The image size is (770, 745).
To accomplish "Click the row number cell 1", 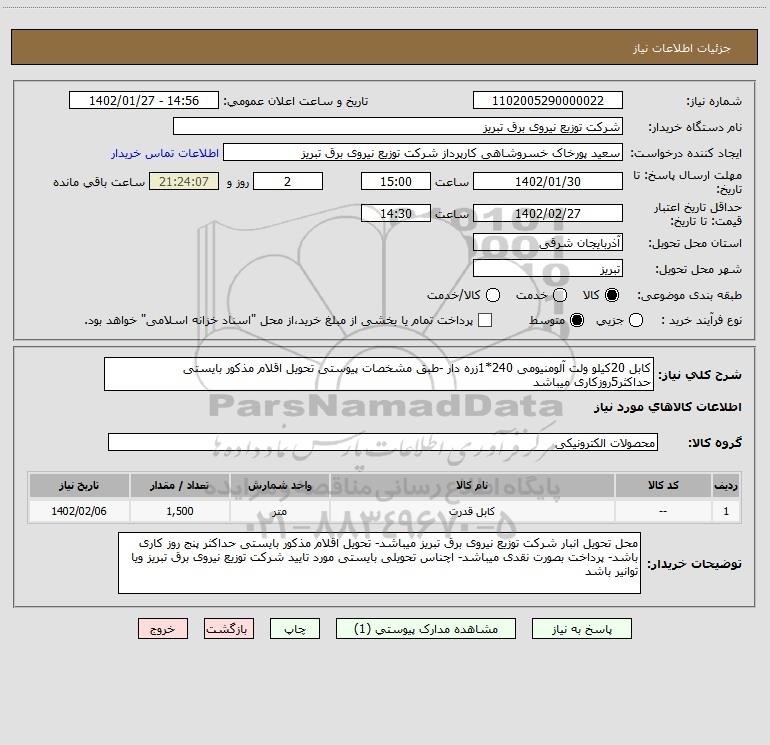I will pos(726,511).
